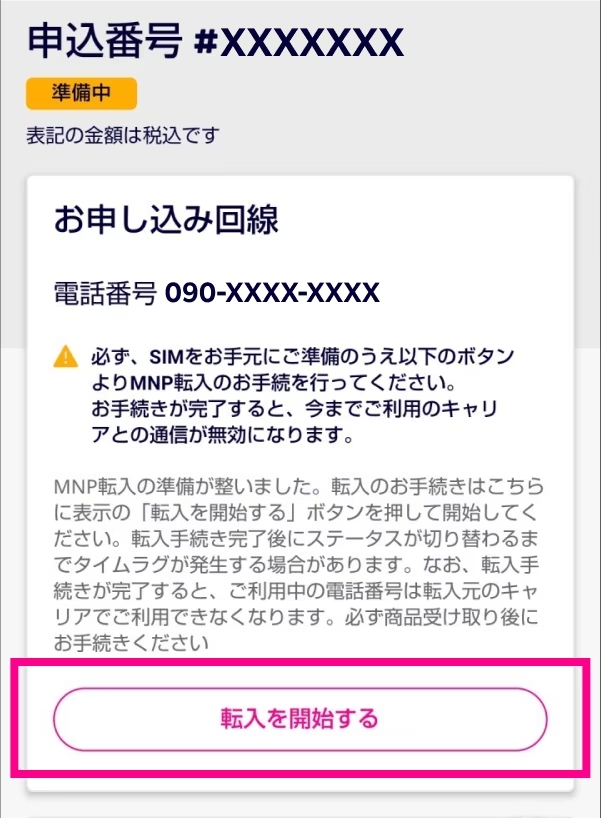Select the orange 準備中 status badge
The height and width of the screenshot is (818, 601).
point(81,93)
